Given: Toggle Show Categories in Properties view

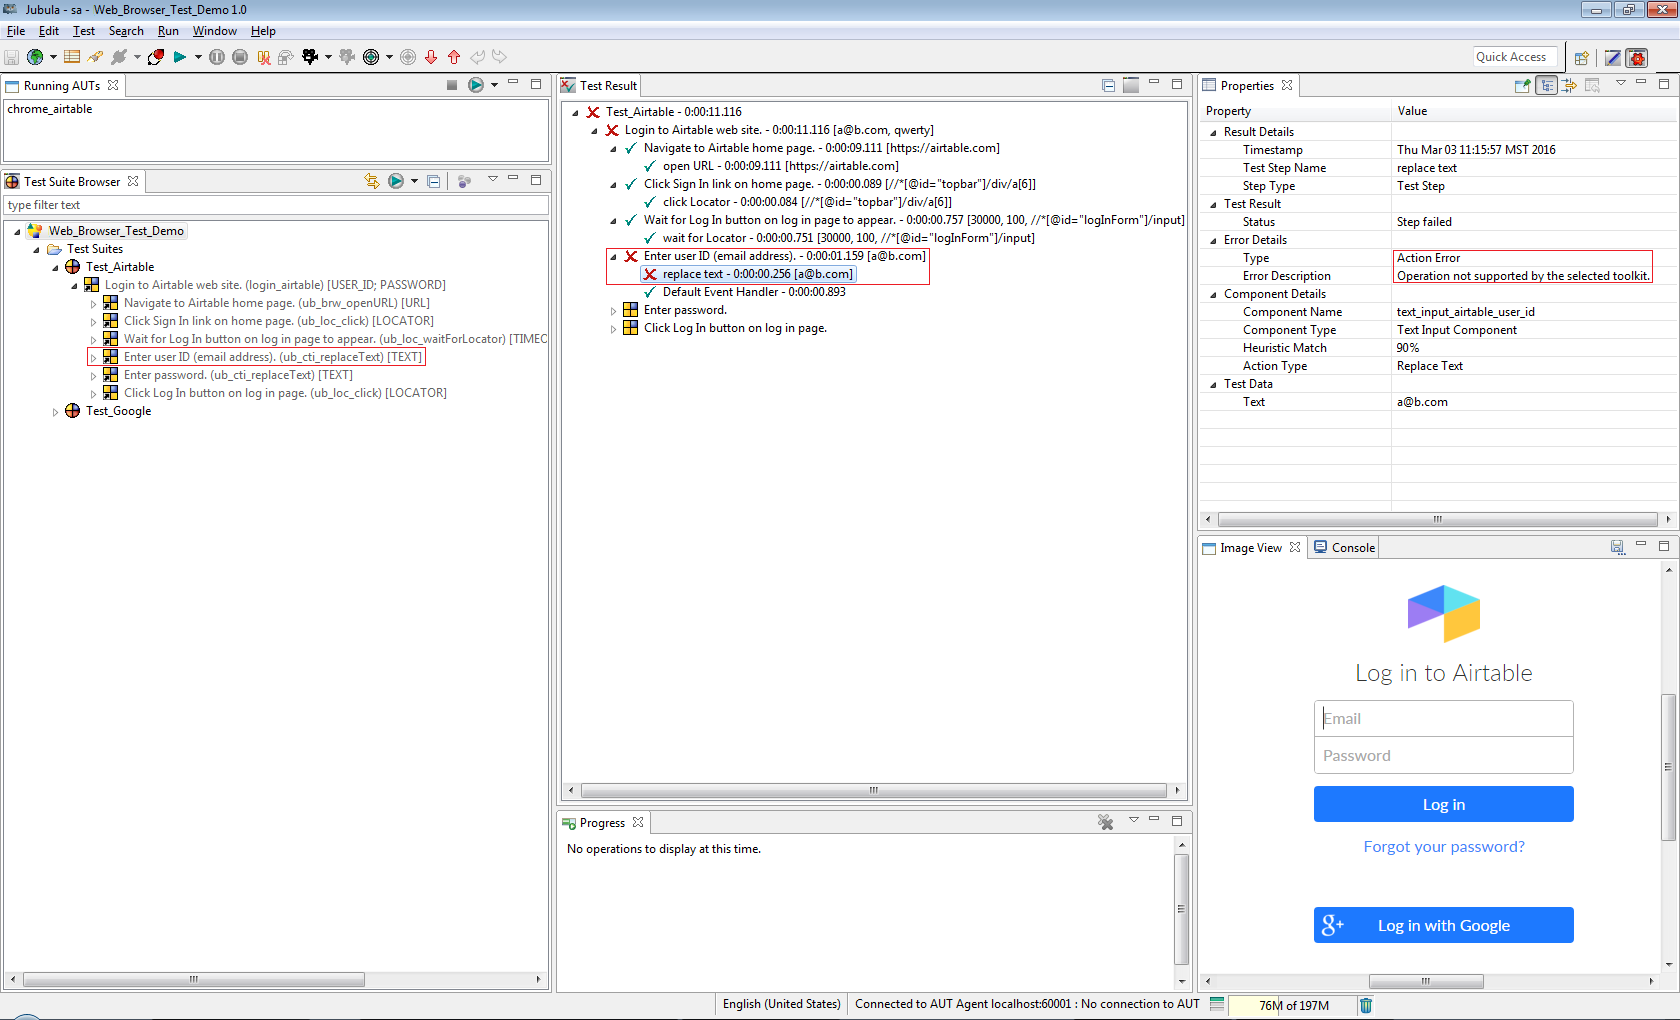Looking at the screenshot, I should (1547, 85).
